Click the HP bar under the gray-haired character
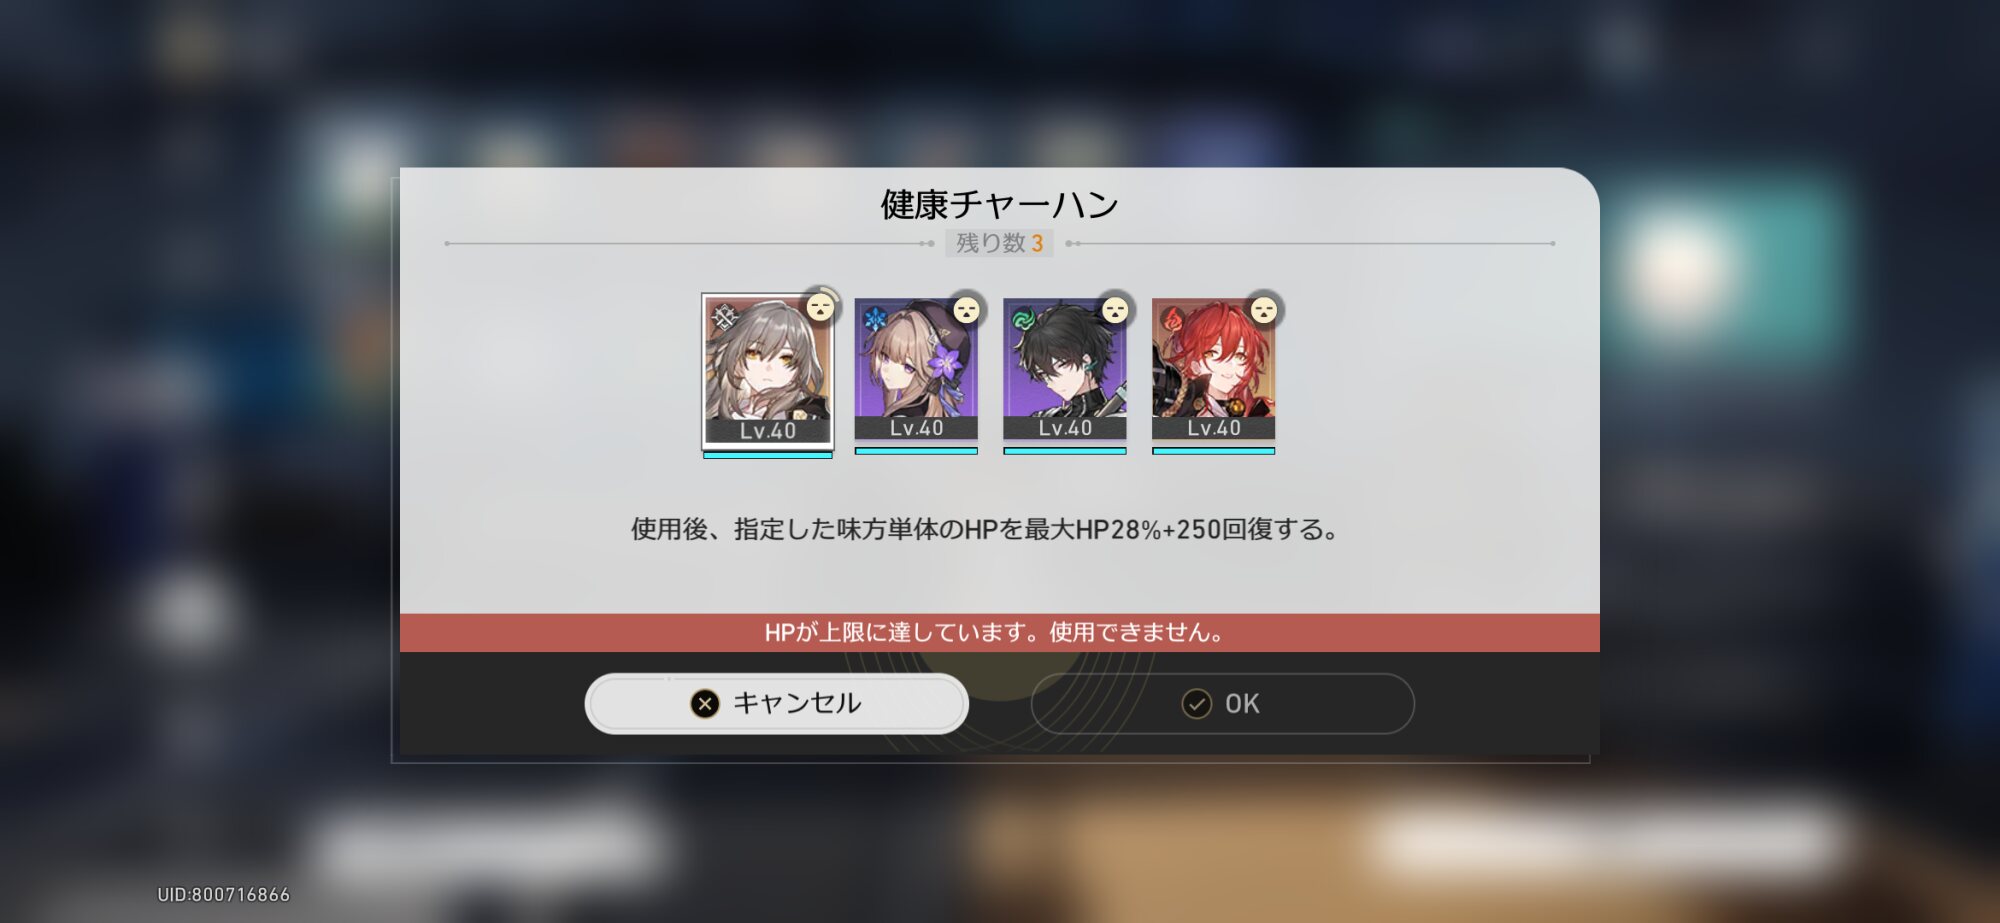The height and width of the screenshot is (923, 2000). pos(767,455)
